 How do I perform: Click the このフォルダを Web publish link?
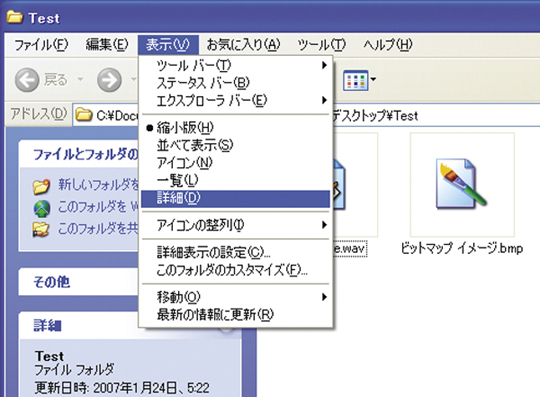[98, 207]
